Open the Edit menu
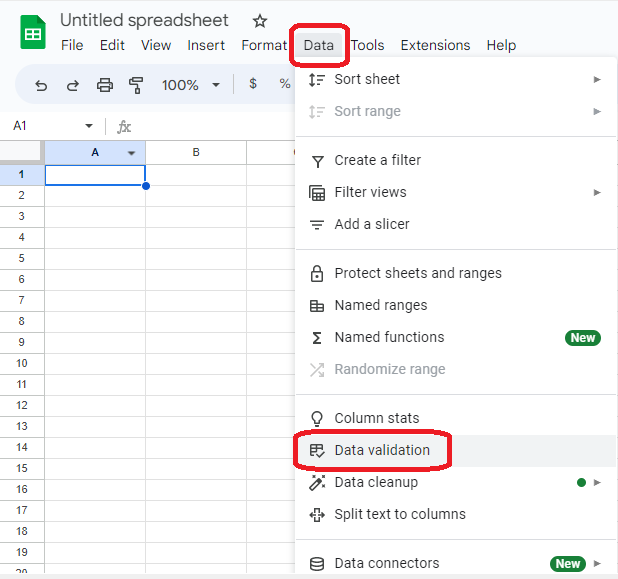Viewport: 618px width, 579px height. click(x=112, y=45)
